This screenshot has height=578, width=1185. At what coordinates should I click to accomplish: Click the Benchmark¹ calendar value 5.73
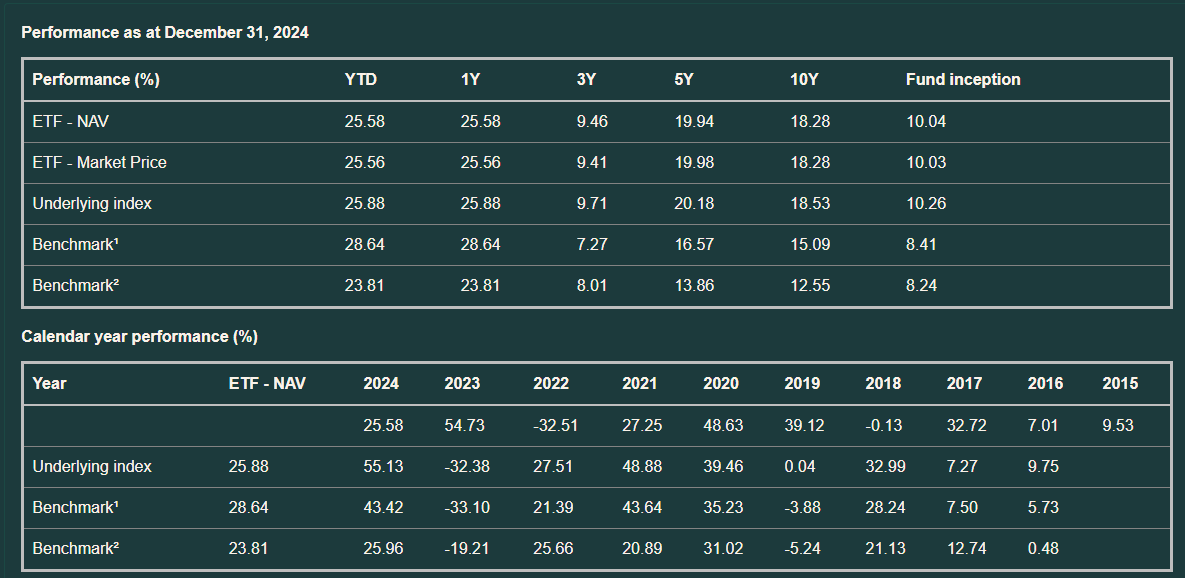[x=1043, y=507]
